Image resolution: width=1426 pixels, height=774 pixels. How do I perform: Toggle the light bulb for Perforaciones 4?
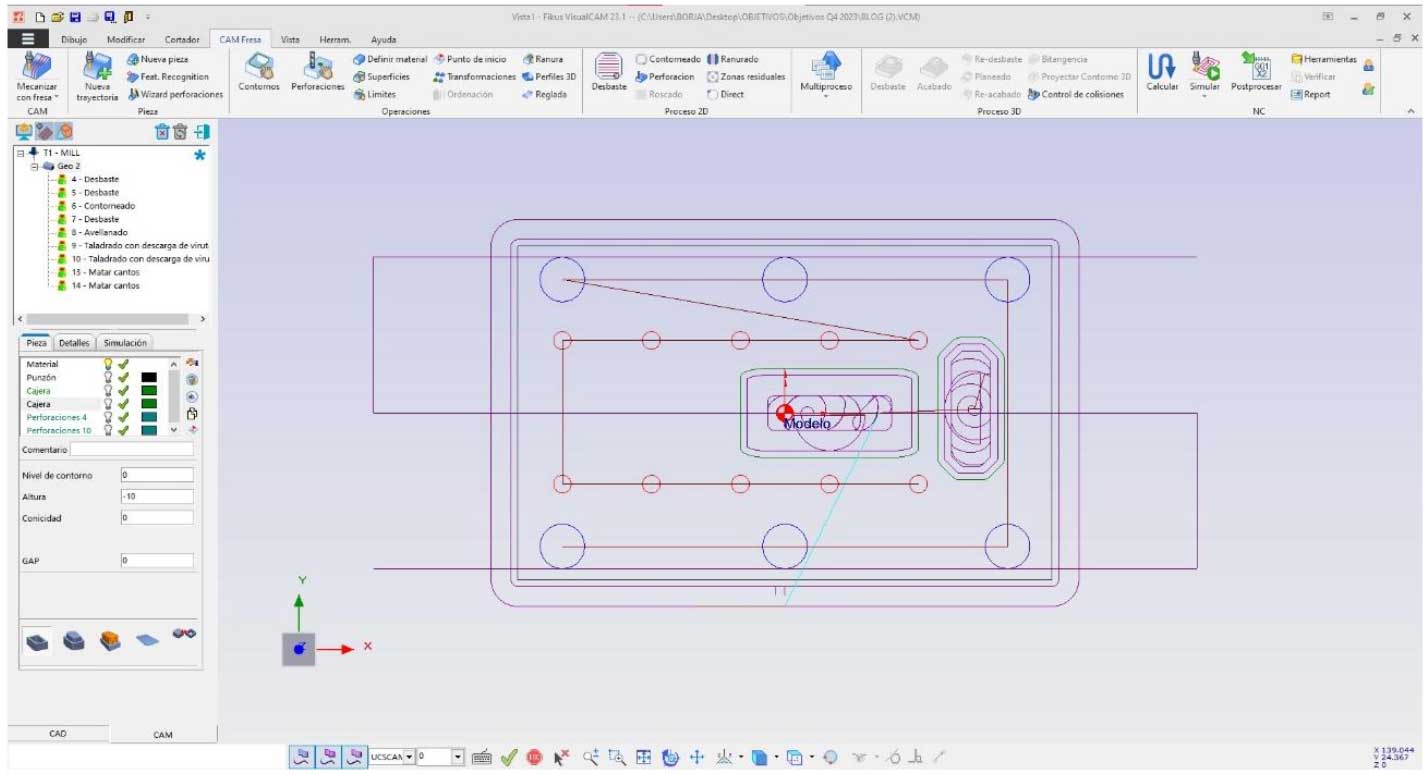click(x=108, y=417)
